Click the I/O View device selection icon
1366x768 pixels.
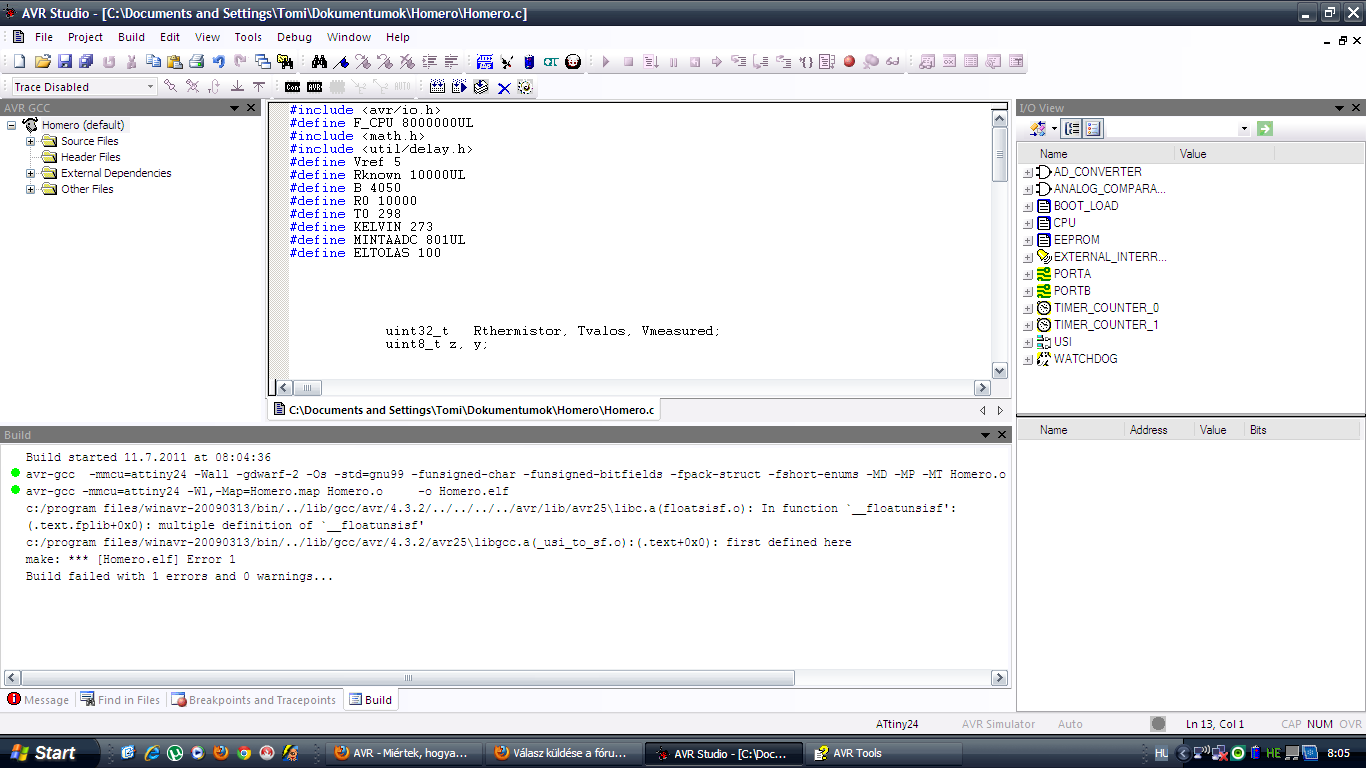1039,128
